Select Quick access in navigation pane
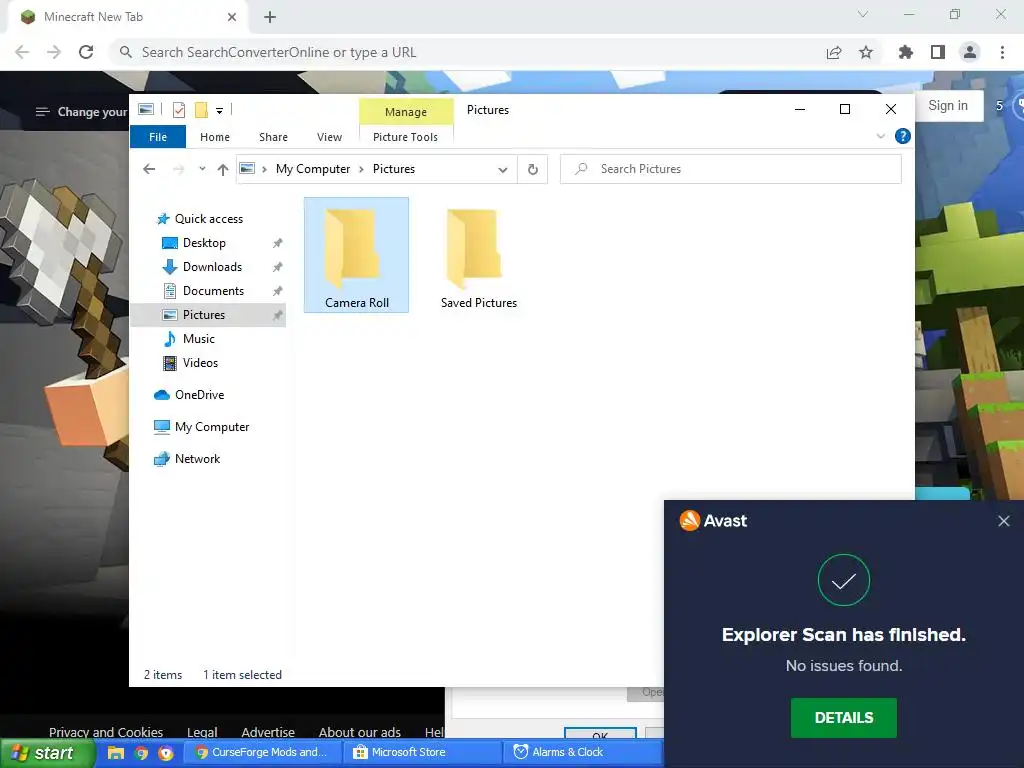 [209, 219]
